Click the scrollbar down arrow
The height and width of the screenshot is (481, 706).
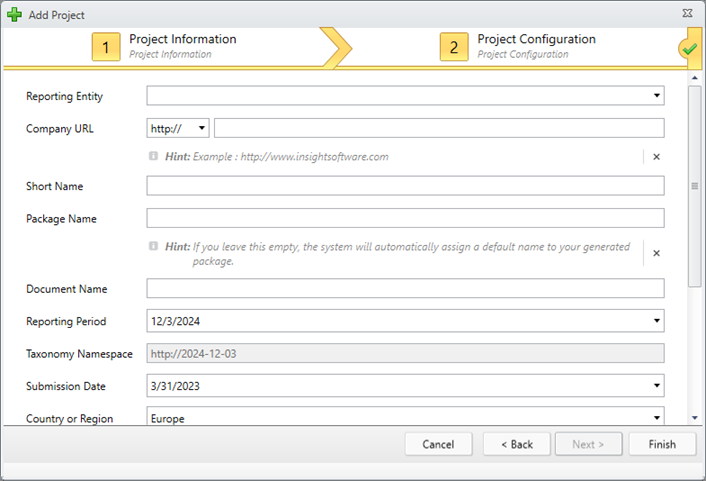tap(695, 418)
